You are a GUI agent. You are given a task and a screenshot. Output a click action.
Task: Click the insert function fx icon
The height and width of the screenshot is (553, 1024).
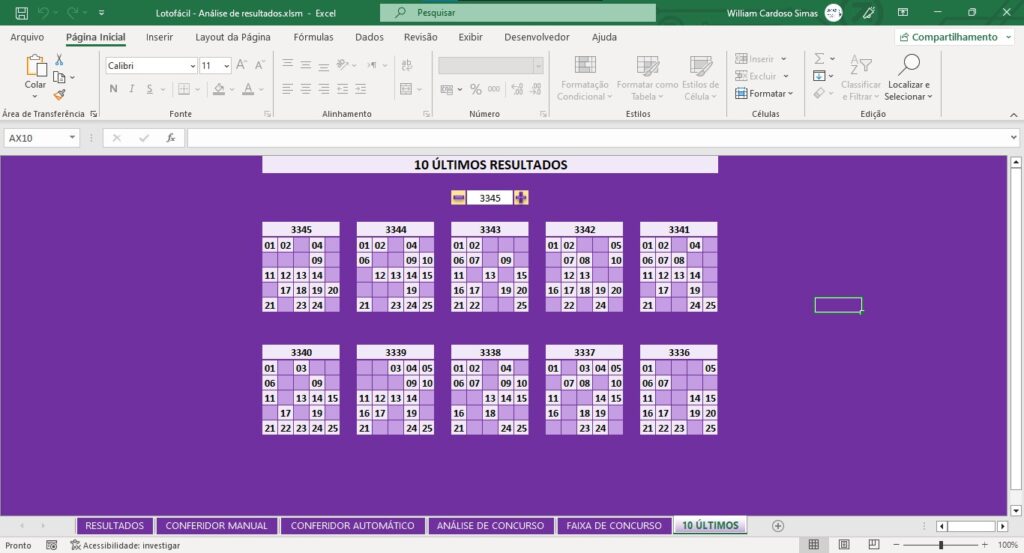click(170, 138)
